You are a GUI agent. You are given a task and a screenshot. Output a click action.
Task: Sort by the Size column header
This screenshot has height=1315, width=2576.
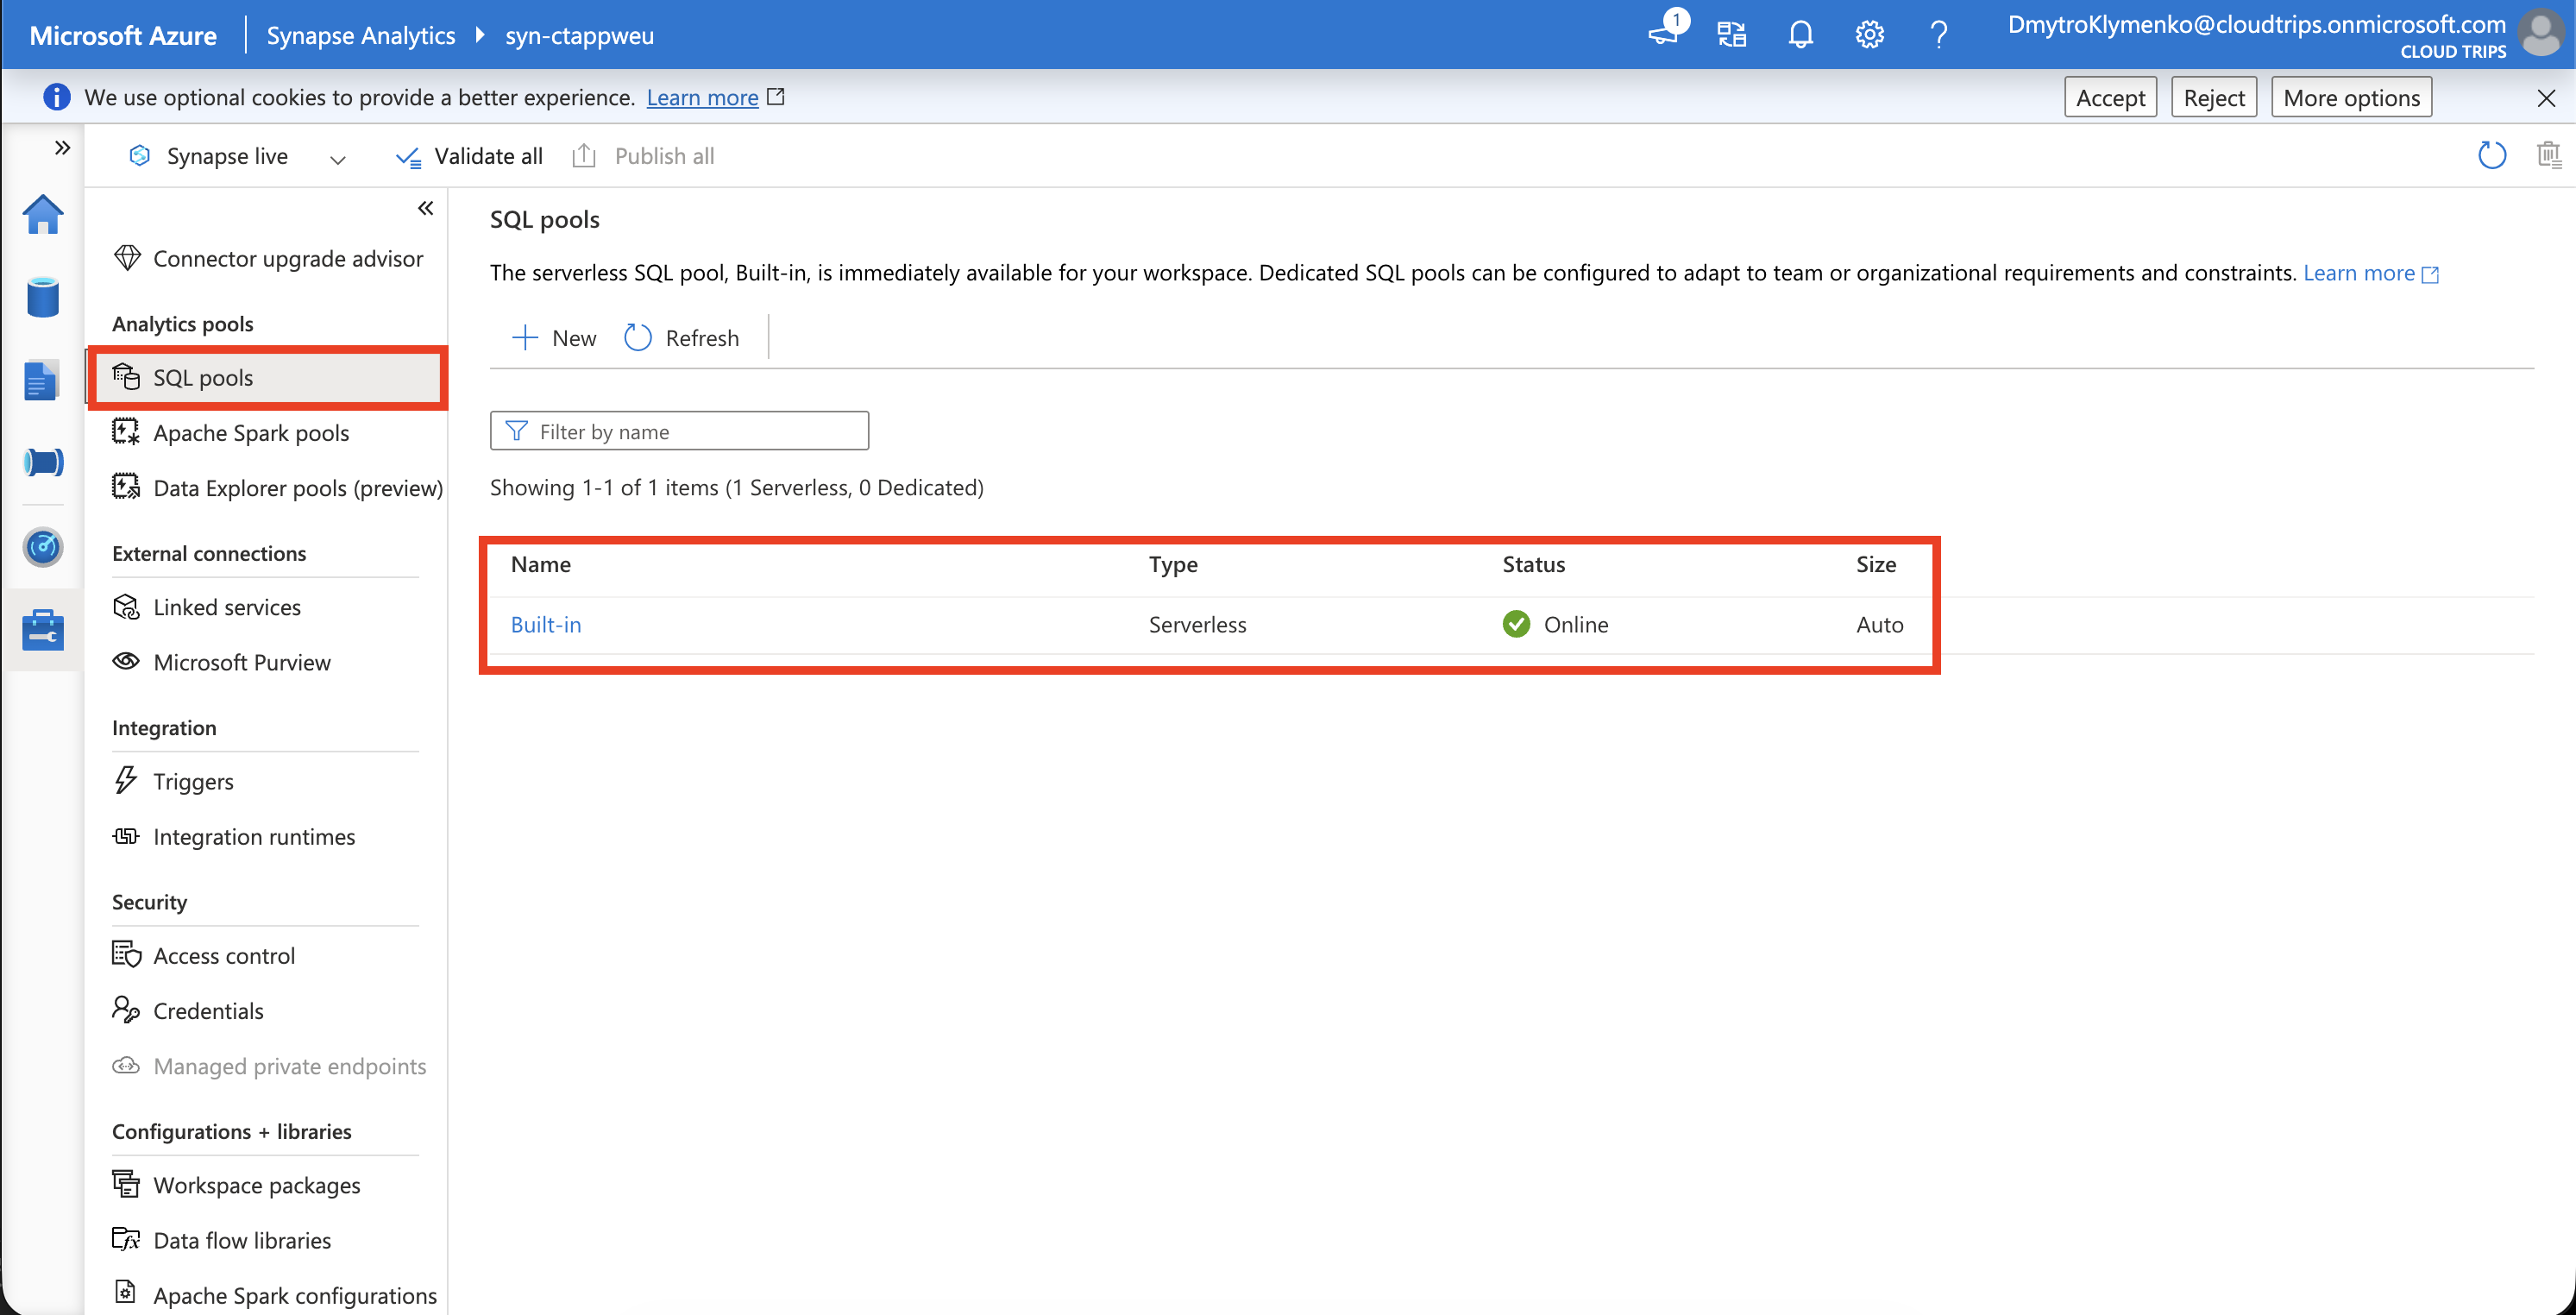(1876, 564)
